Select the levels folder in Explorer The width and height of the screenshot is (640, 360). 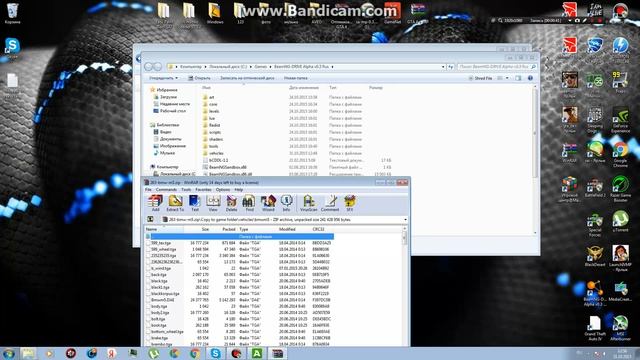click(211, 111)
